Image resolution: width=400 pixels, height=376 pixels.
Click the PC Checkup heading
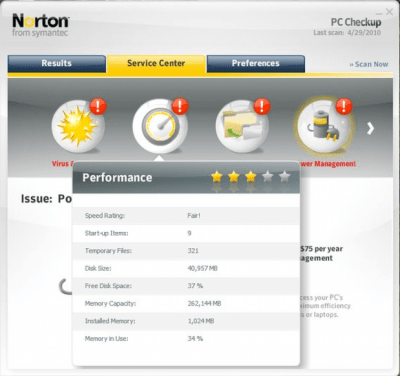tap(356, 22)
